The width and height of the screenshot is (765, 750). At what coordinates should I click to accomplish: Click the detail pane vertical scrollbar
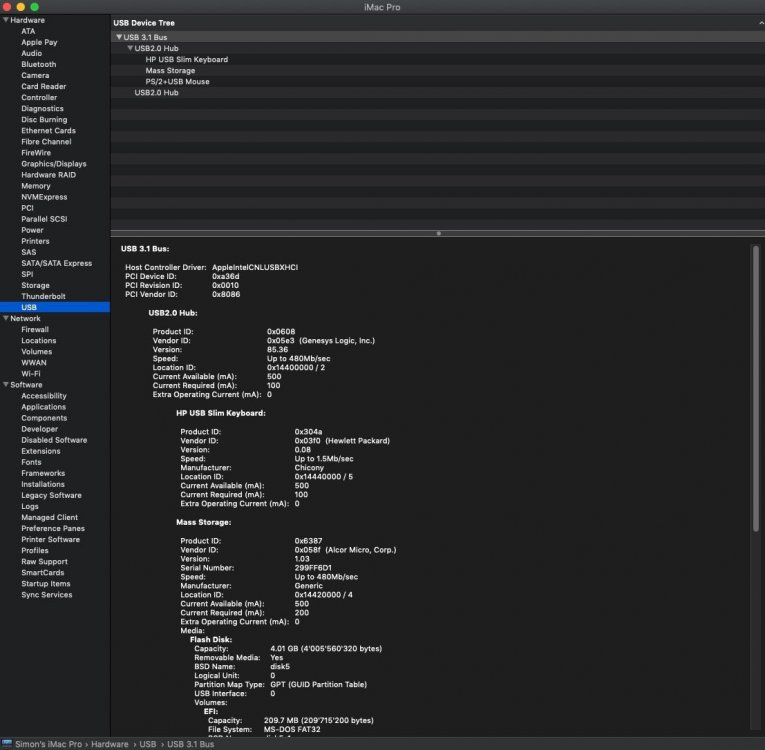pyautogui.click(x=755, y=388)
